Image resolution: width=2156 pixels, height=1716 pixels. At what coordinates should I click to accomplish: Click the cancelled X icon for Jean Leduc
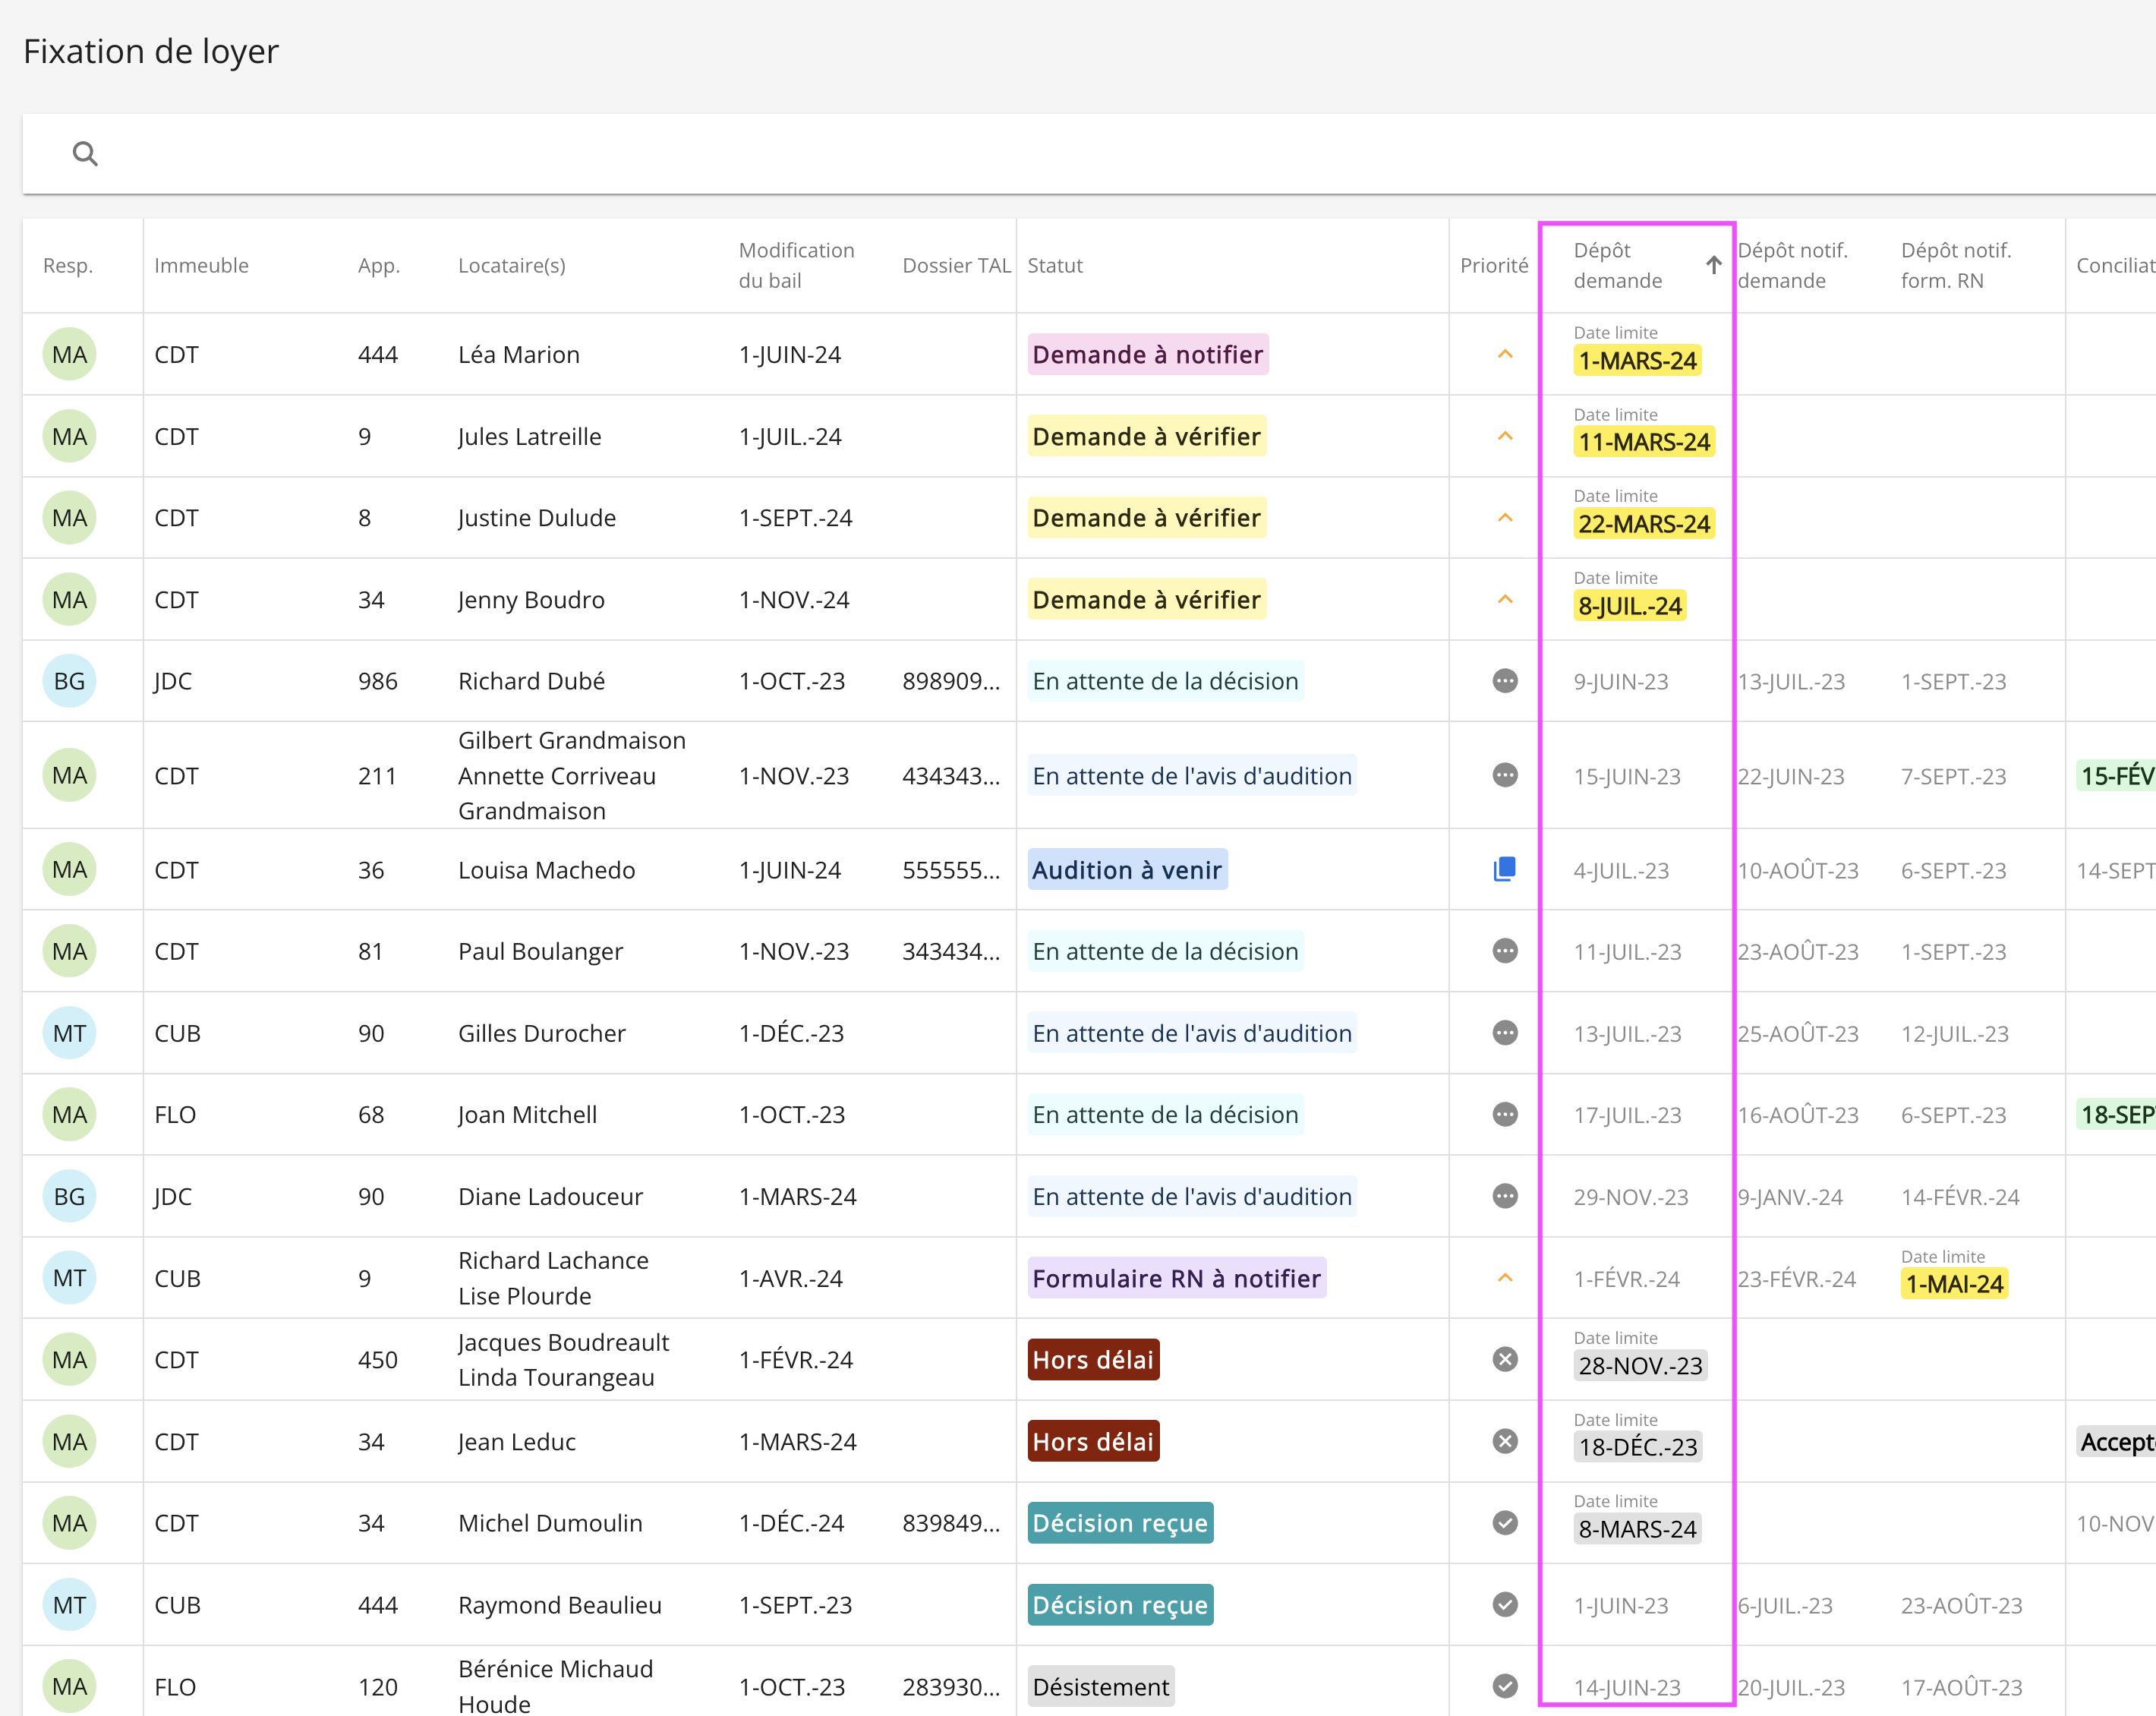click(x=1504, y=1441)
